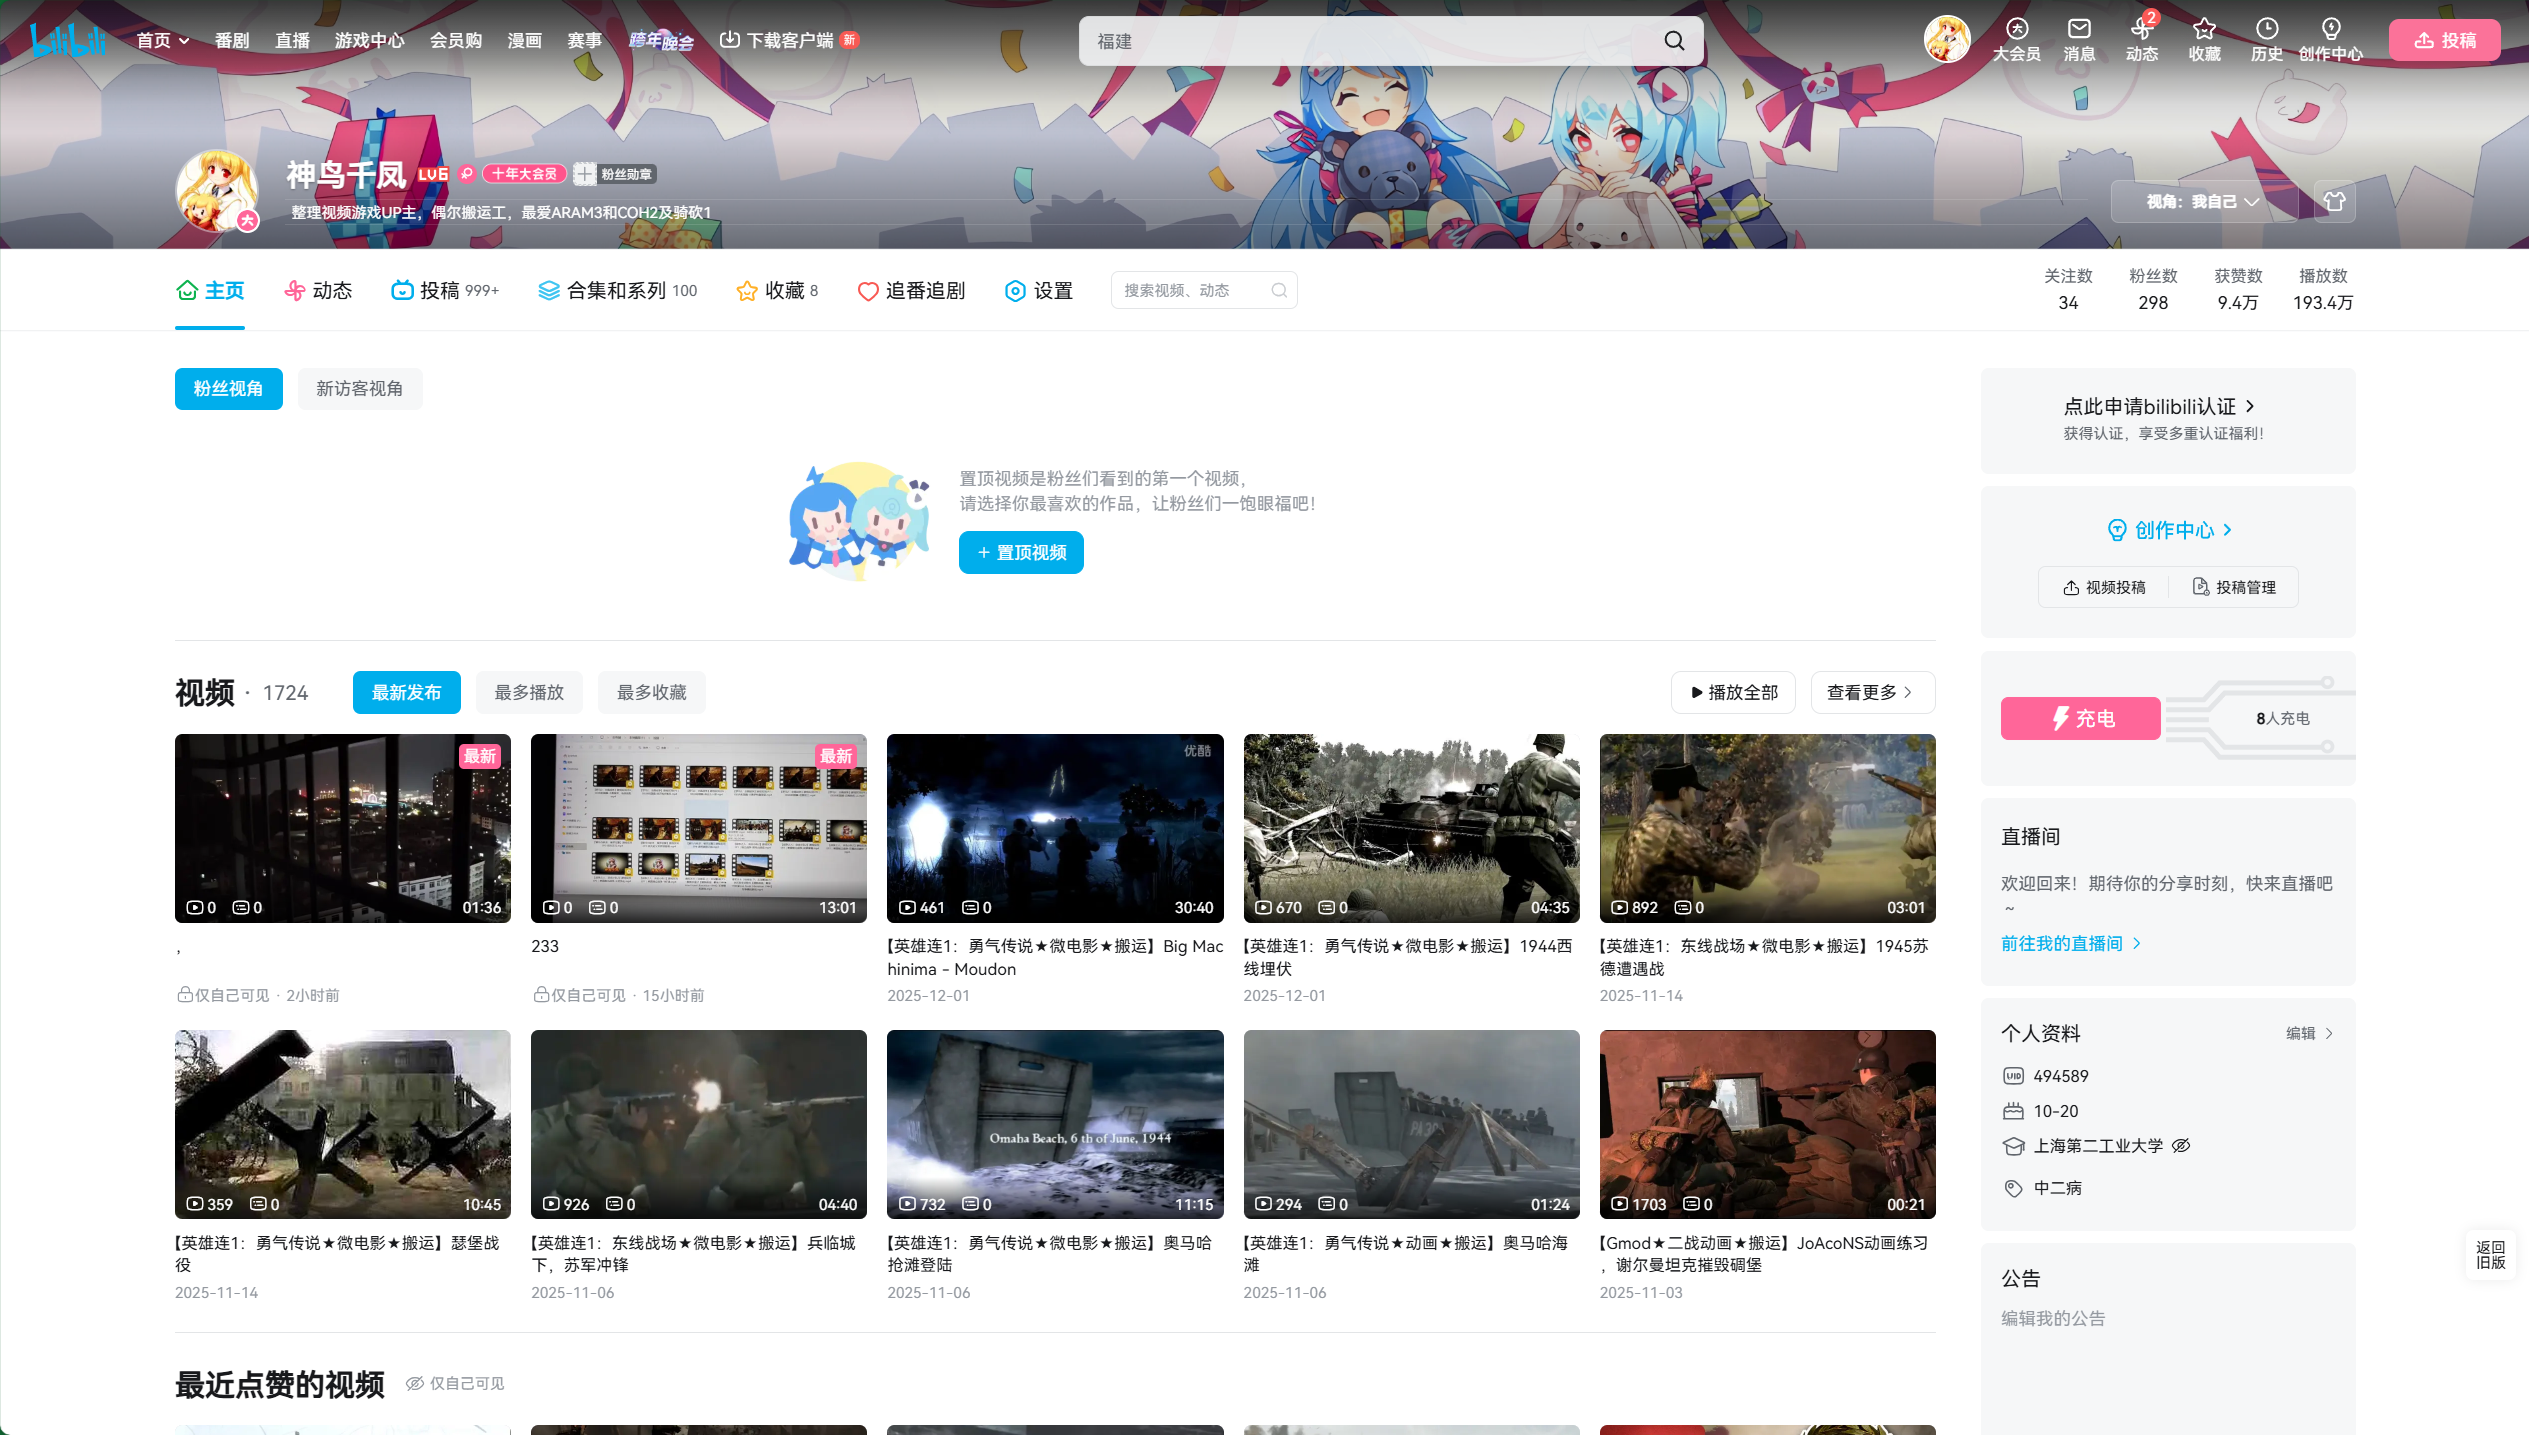The image size is (2529, 1435).
Task: Click the wardrobe gift icon beside 视角 selector
Action: point(2336,201)
